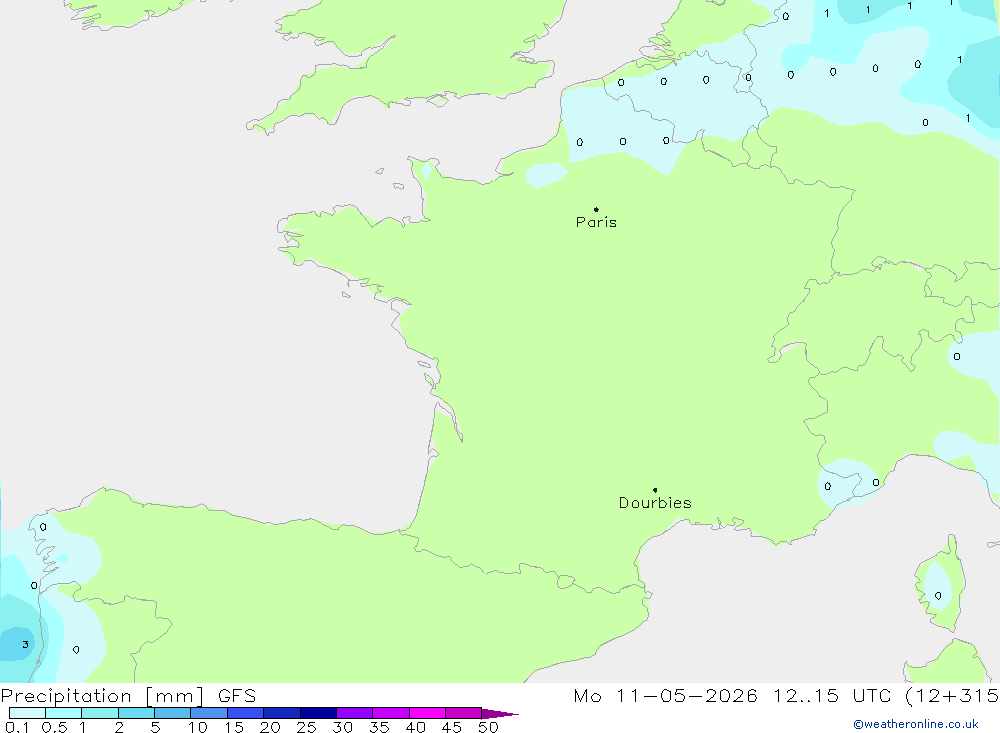The image size is (1000, 733).
Task: Click the legend label 50
Action: (488, 727)
